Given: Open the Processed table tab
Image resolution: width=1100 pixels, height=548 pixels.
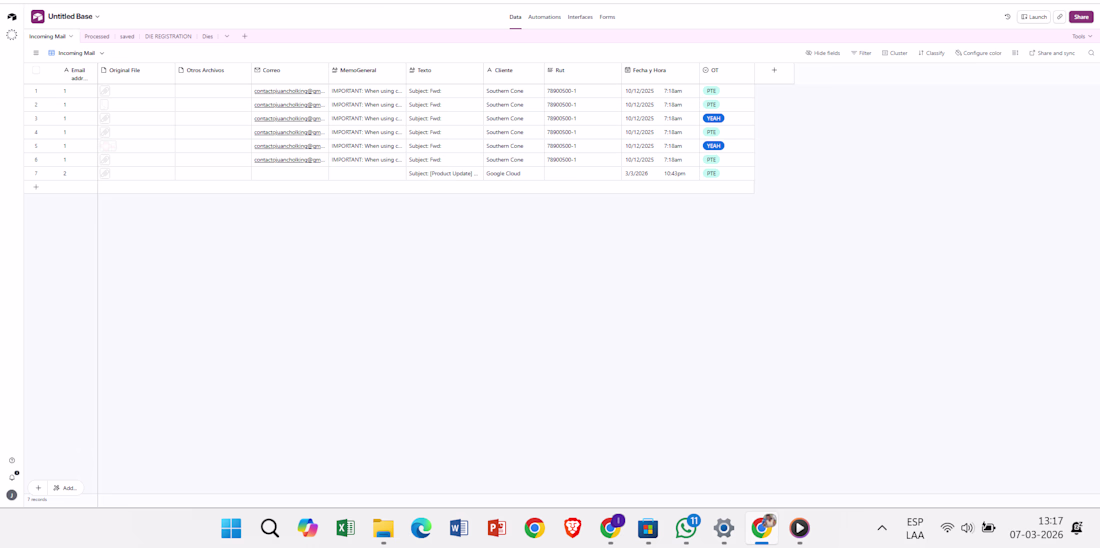Looking at the screenshot, I should click(97, 36).
